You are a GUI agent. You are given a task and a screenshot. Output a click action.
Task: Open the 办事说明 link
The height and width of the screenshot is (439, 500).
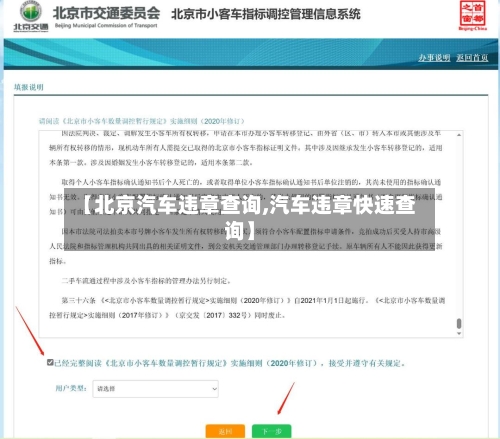(434, 58)
